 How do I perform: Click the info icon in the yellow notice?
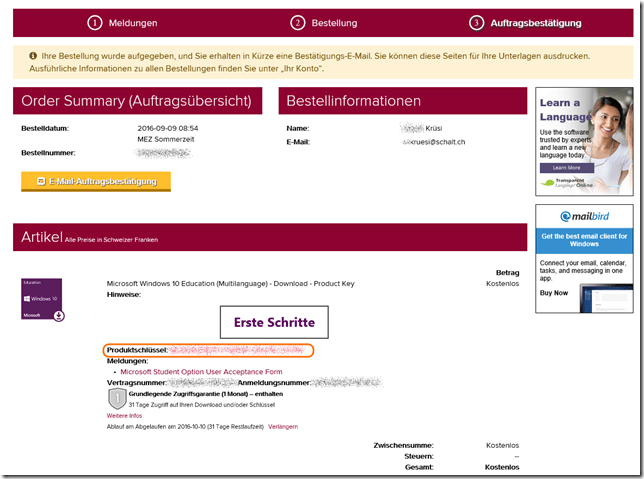(33, 56)
